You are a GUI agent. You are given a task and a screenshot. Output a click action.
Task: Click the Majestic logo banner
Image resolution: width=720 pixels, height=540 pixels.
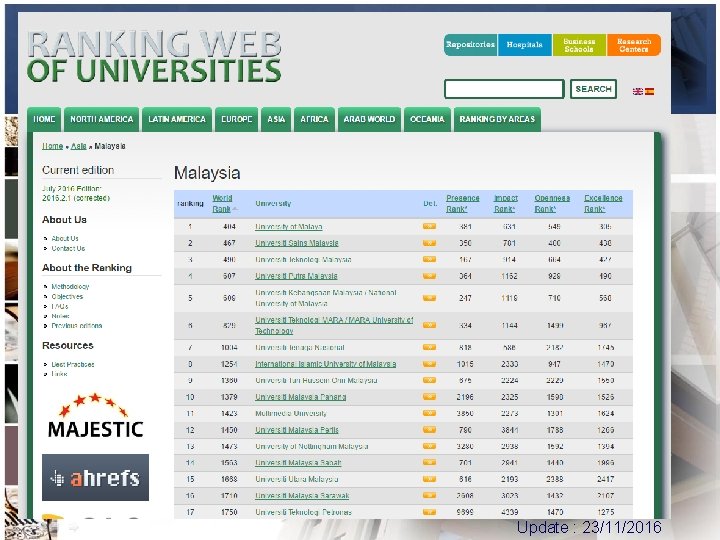click(x=95, y=416)
